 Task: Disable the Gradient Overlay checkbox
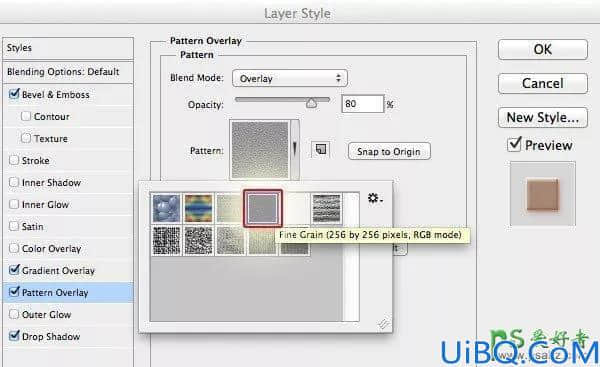tap(14, 270)
